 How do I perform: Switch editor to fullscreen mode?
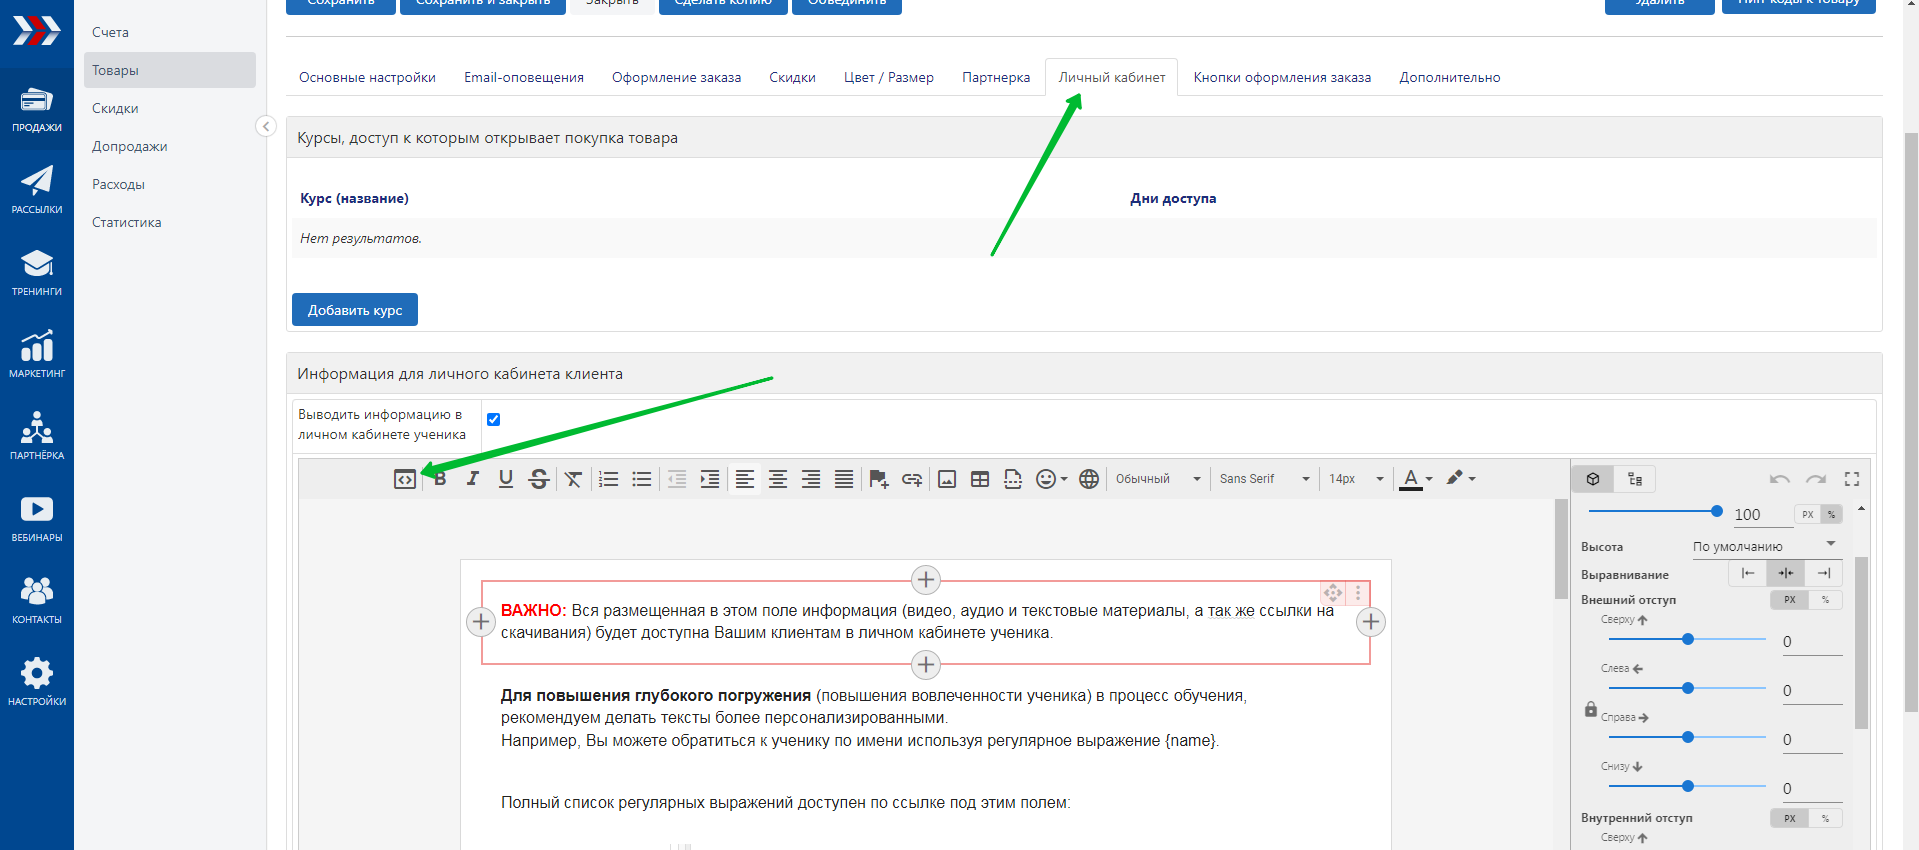pyautogui.click(x=1852, y=479)
